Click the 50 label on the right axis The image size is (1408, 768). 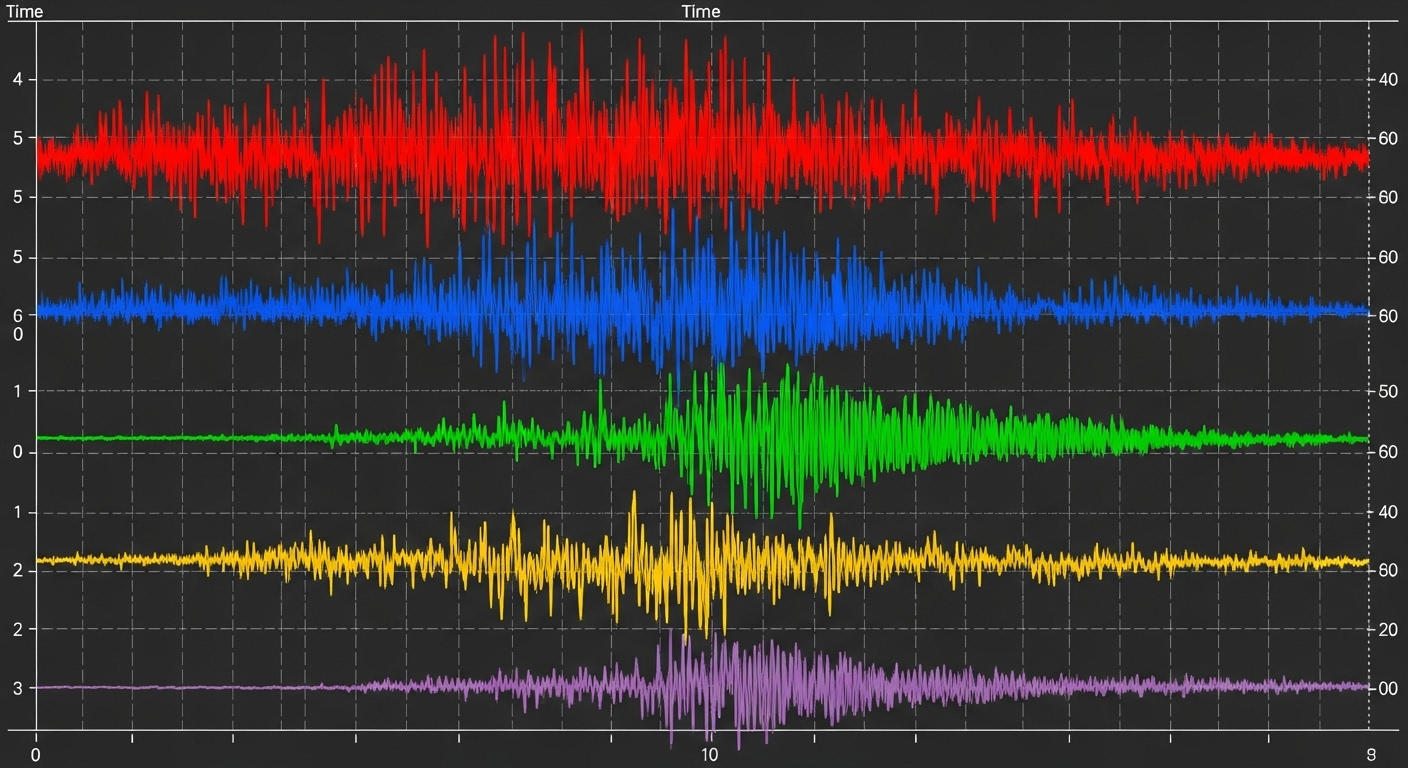pyautogui.click(x=1387, y=391)
